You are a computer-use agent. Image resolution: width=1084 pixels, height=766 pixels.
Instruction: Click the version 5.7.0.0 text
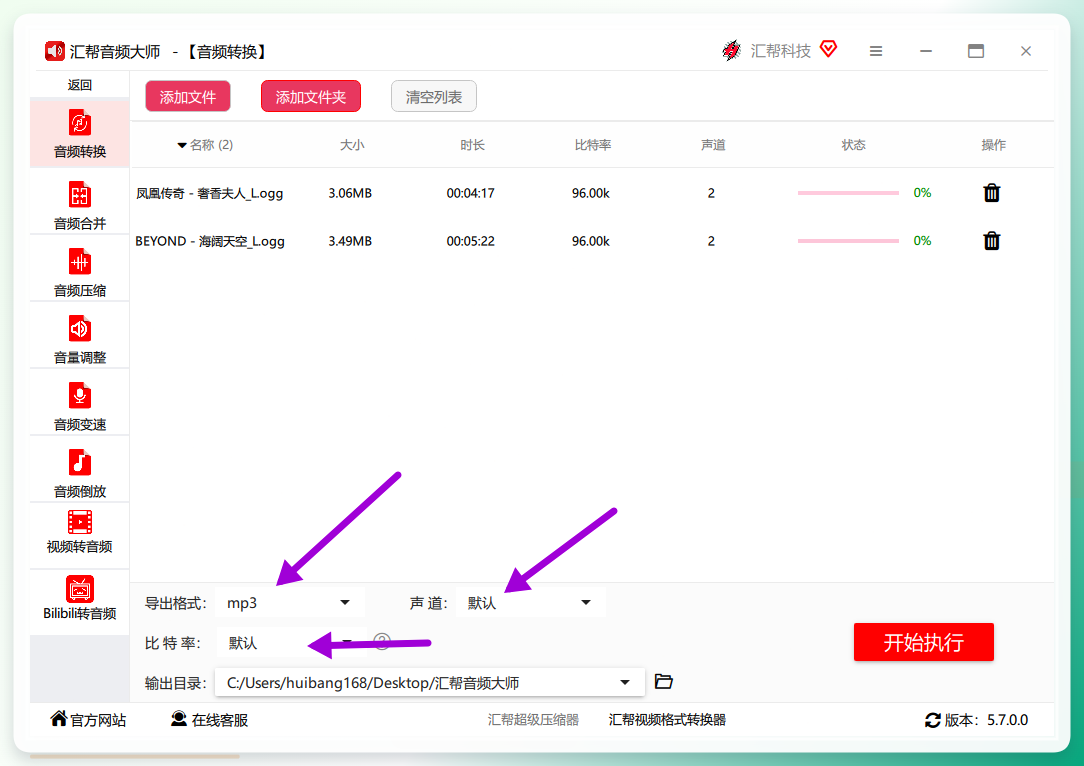pos(1007,720)
